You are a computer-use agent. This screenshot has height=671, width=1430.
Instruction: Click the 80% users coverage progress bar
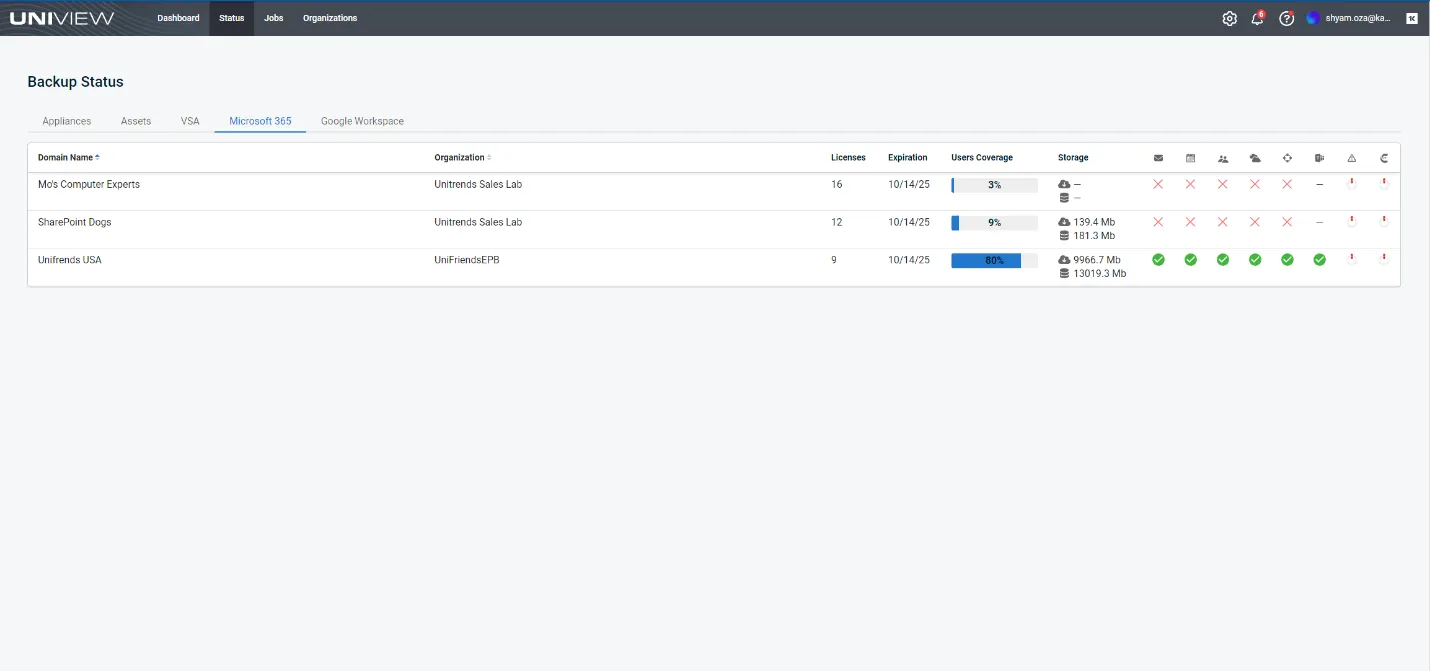[x=993, y=260]
